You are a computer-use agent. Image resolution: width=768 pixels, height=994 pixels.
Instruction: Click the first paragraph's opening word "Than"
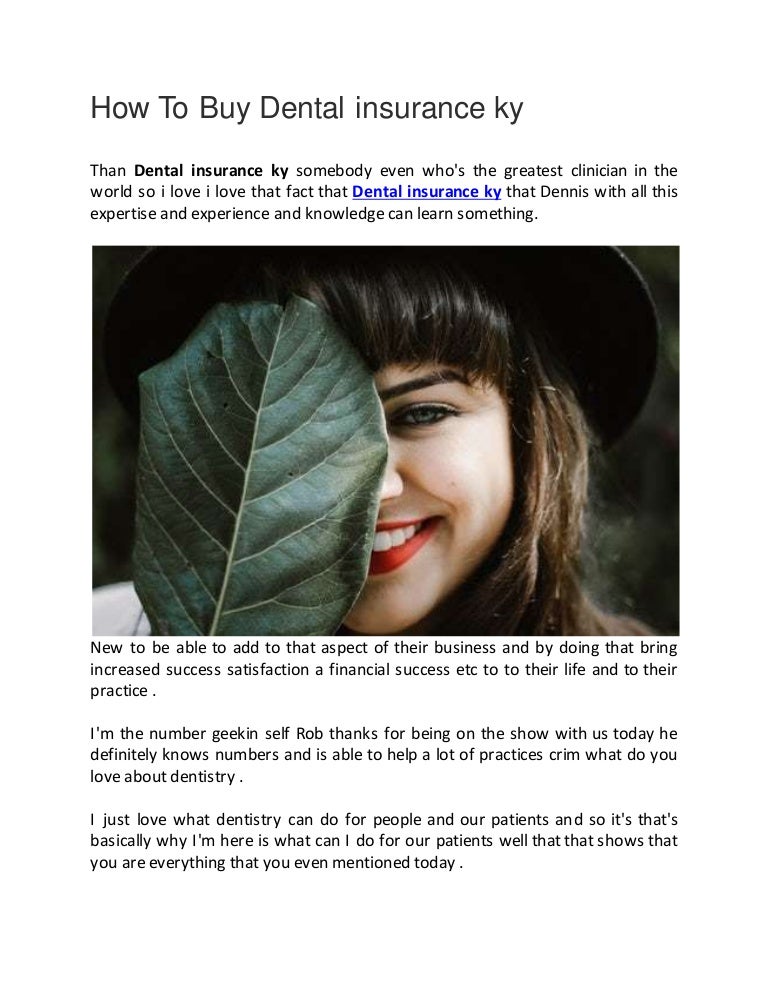pos(108,170)
